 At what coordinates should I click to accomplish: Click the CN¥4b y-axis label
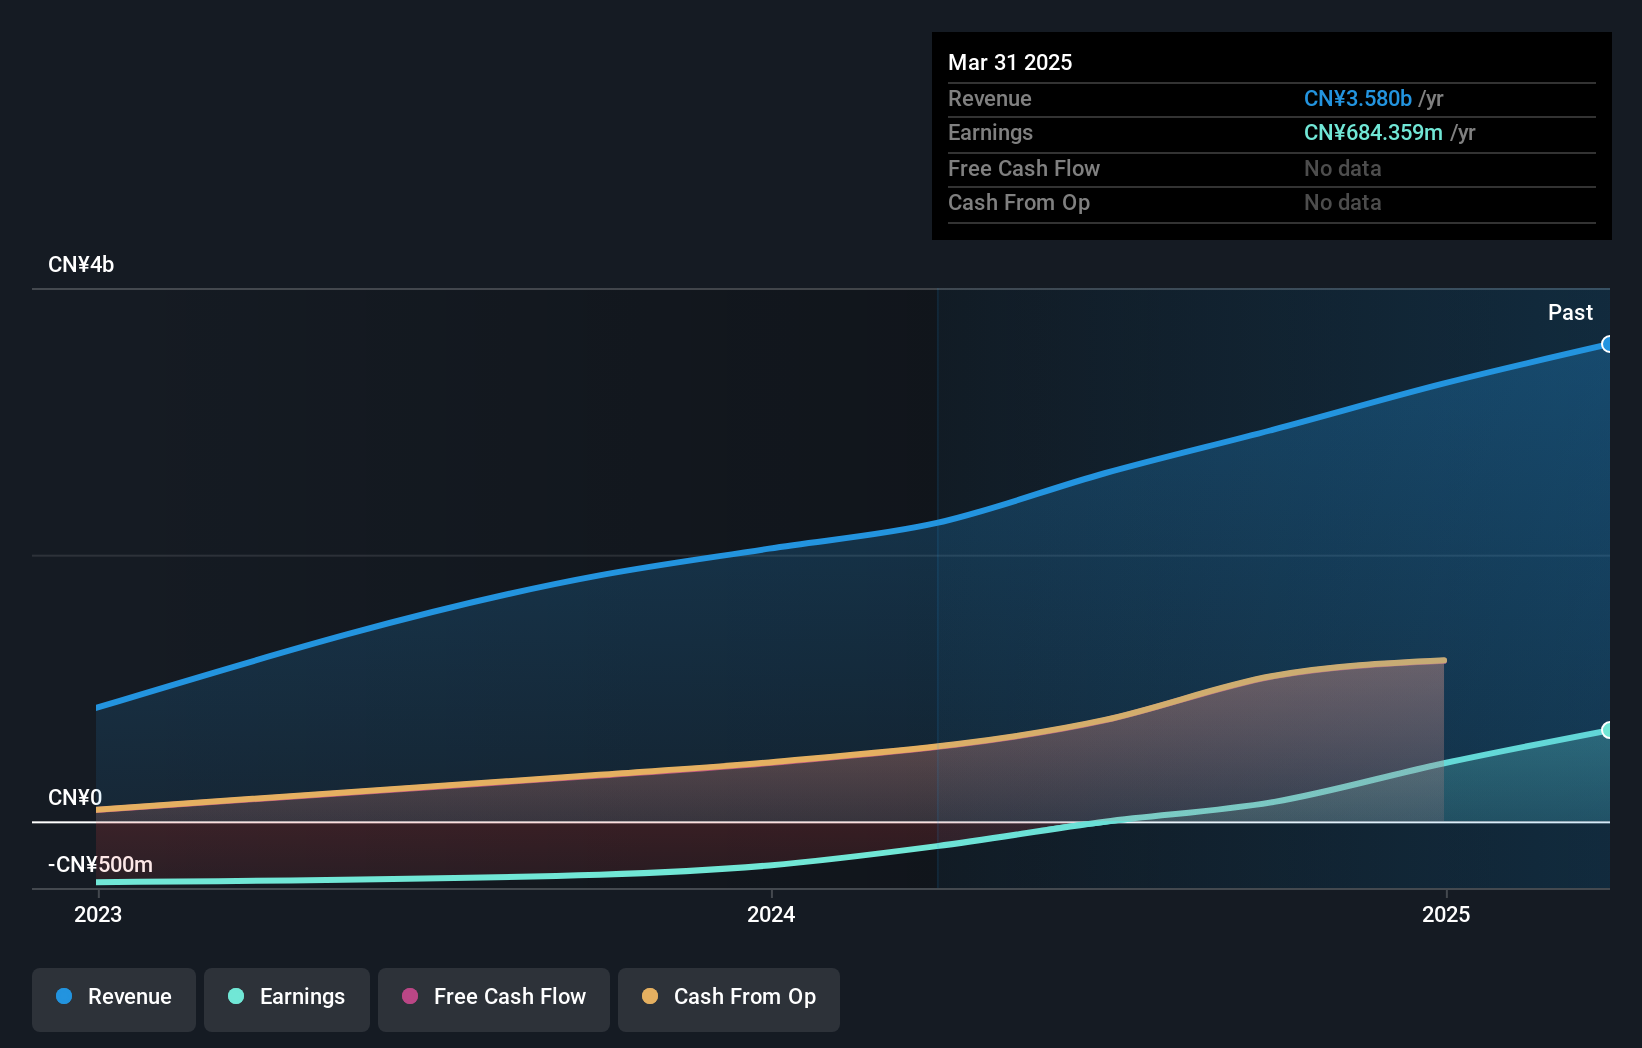[x=81, y=265]
